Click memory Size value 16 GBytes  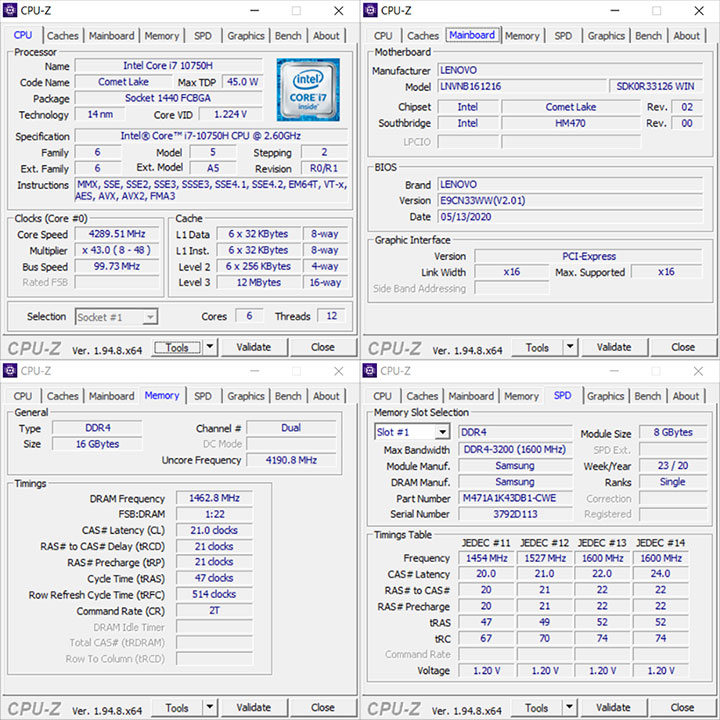pyautogui.click(x=97, y=444)
